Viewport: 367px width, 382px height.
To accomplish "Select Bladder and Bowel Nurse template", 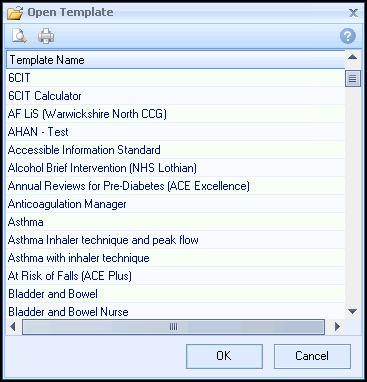I will click(x=176, y=312).
